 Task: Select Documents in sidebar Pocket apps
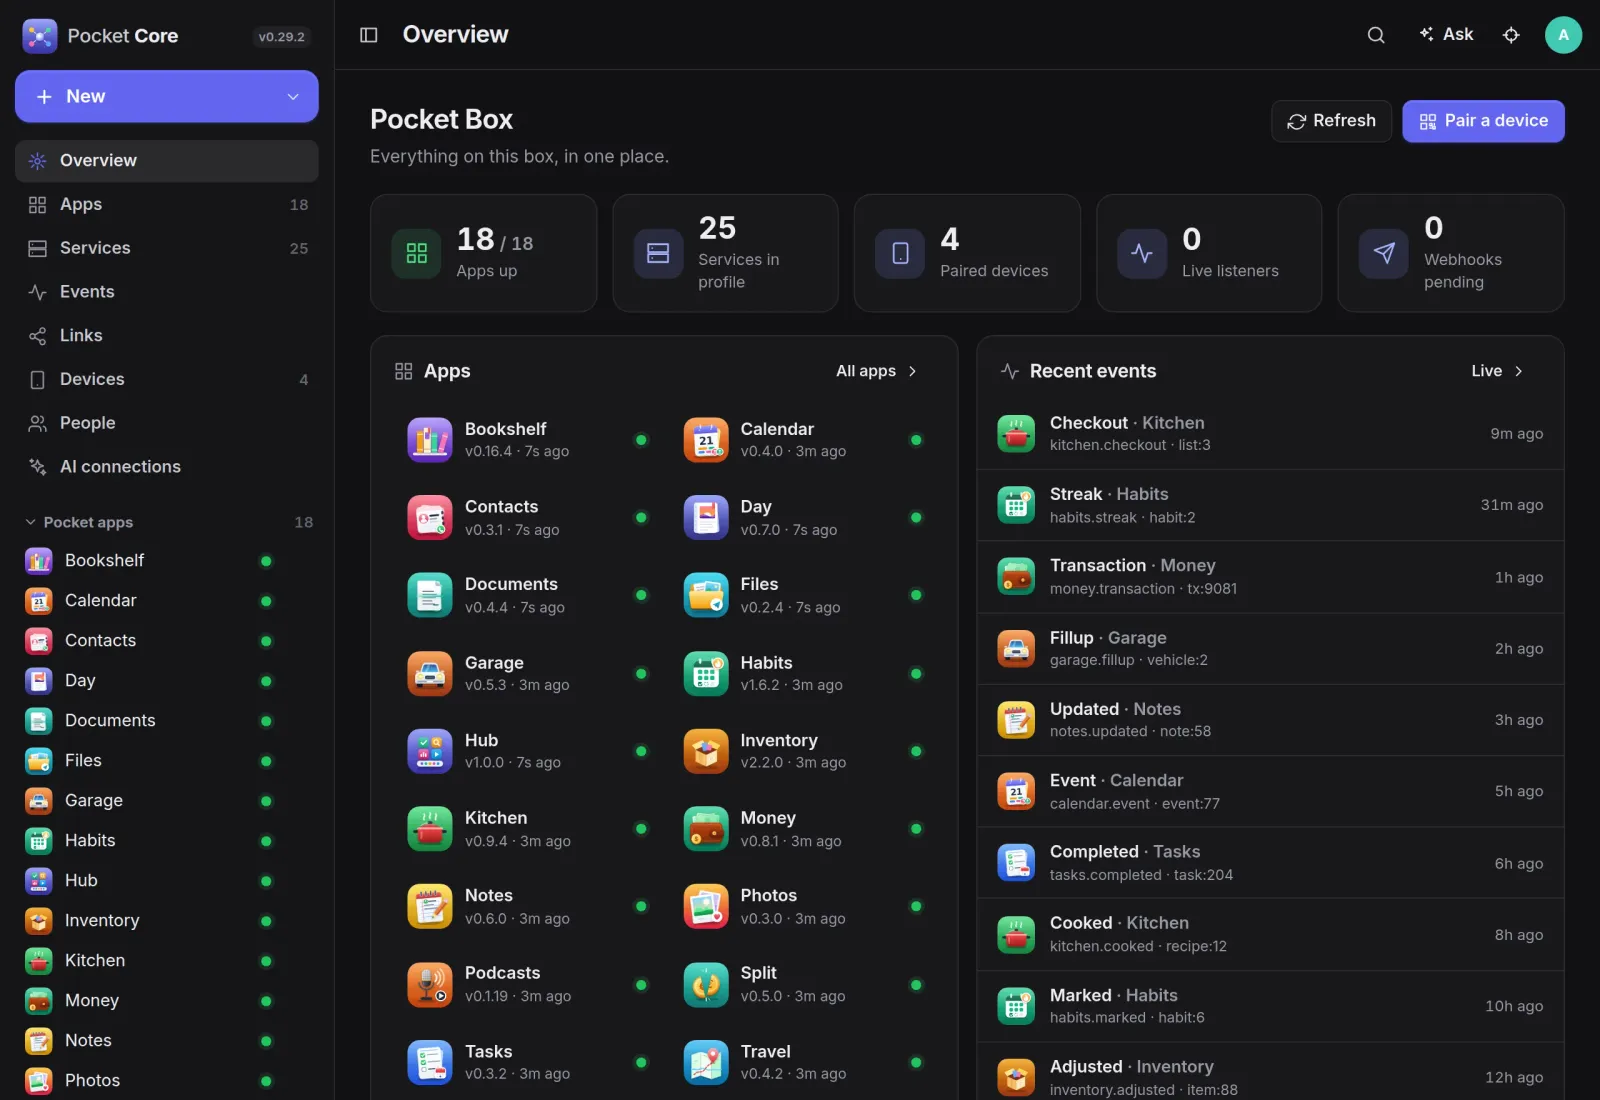coord(150,720)
